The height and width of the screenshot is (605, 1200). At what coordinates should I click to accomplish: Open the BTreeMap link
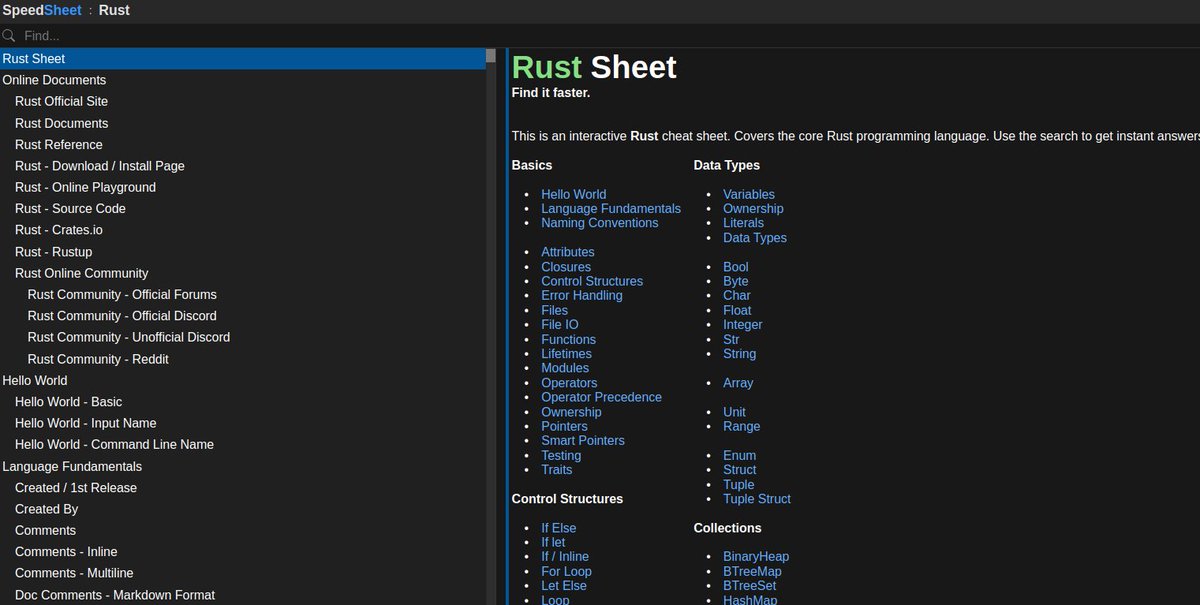pyautogui.click(x=753, y=572)
